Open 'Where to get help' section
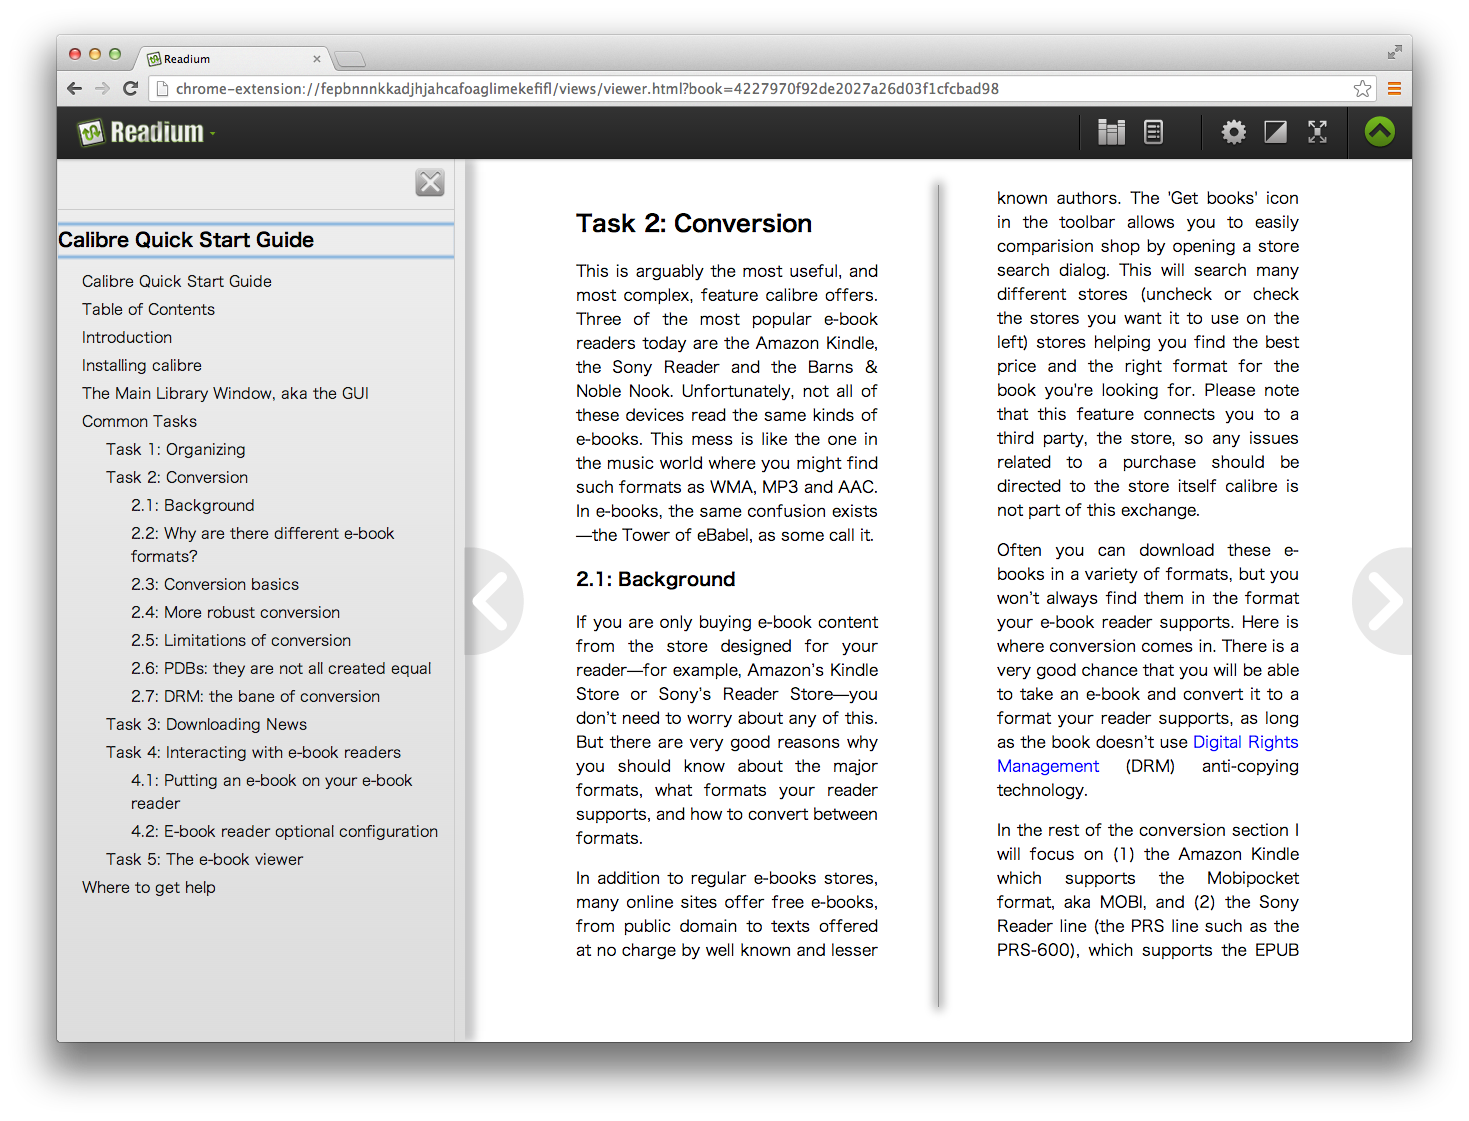1469x1121 pixels. point(149,887)
